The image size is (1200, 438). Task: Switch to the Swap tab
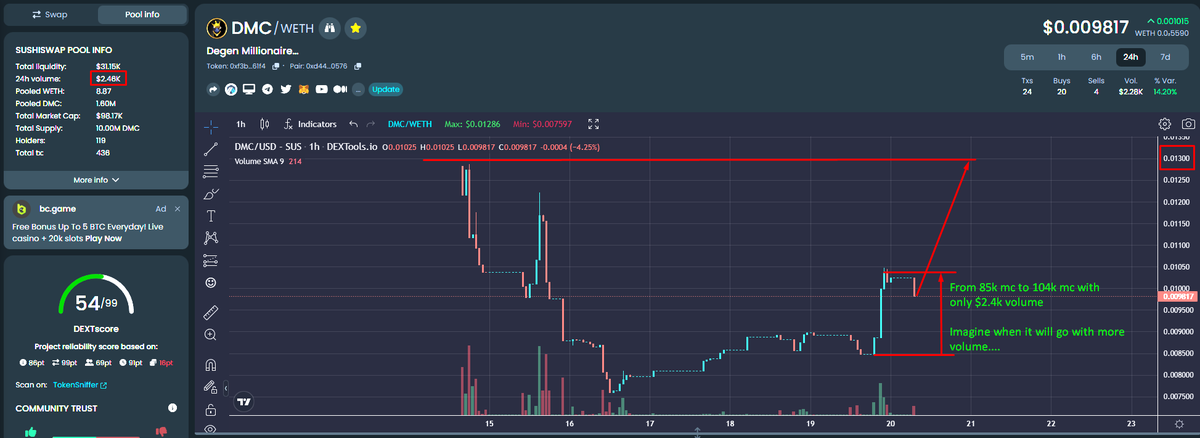point(50,15)
